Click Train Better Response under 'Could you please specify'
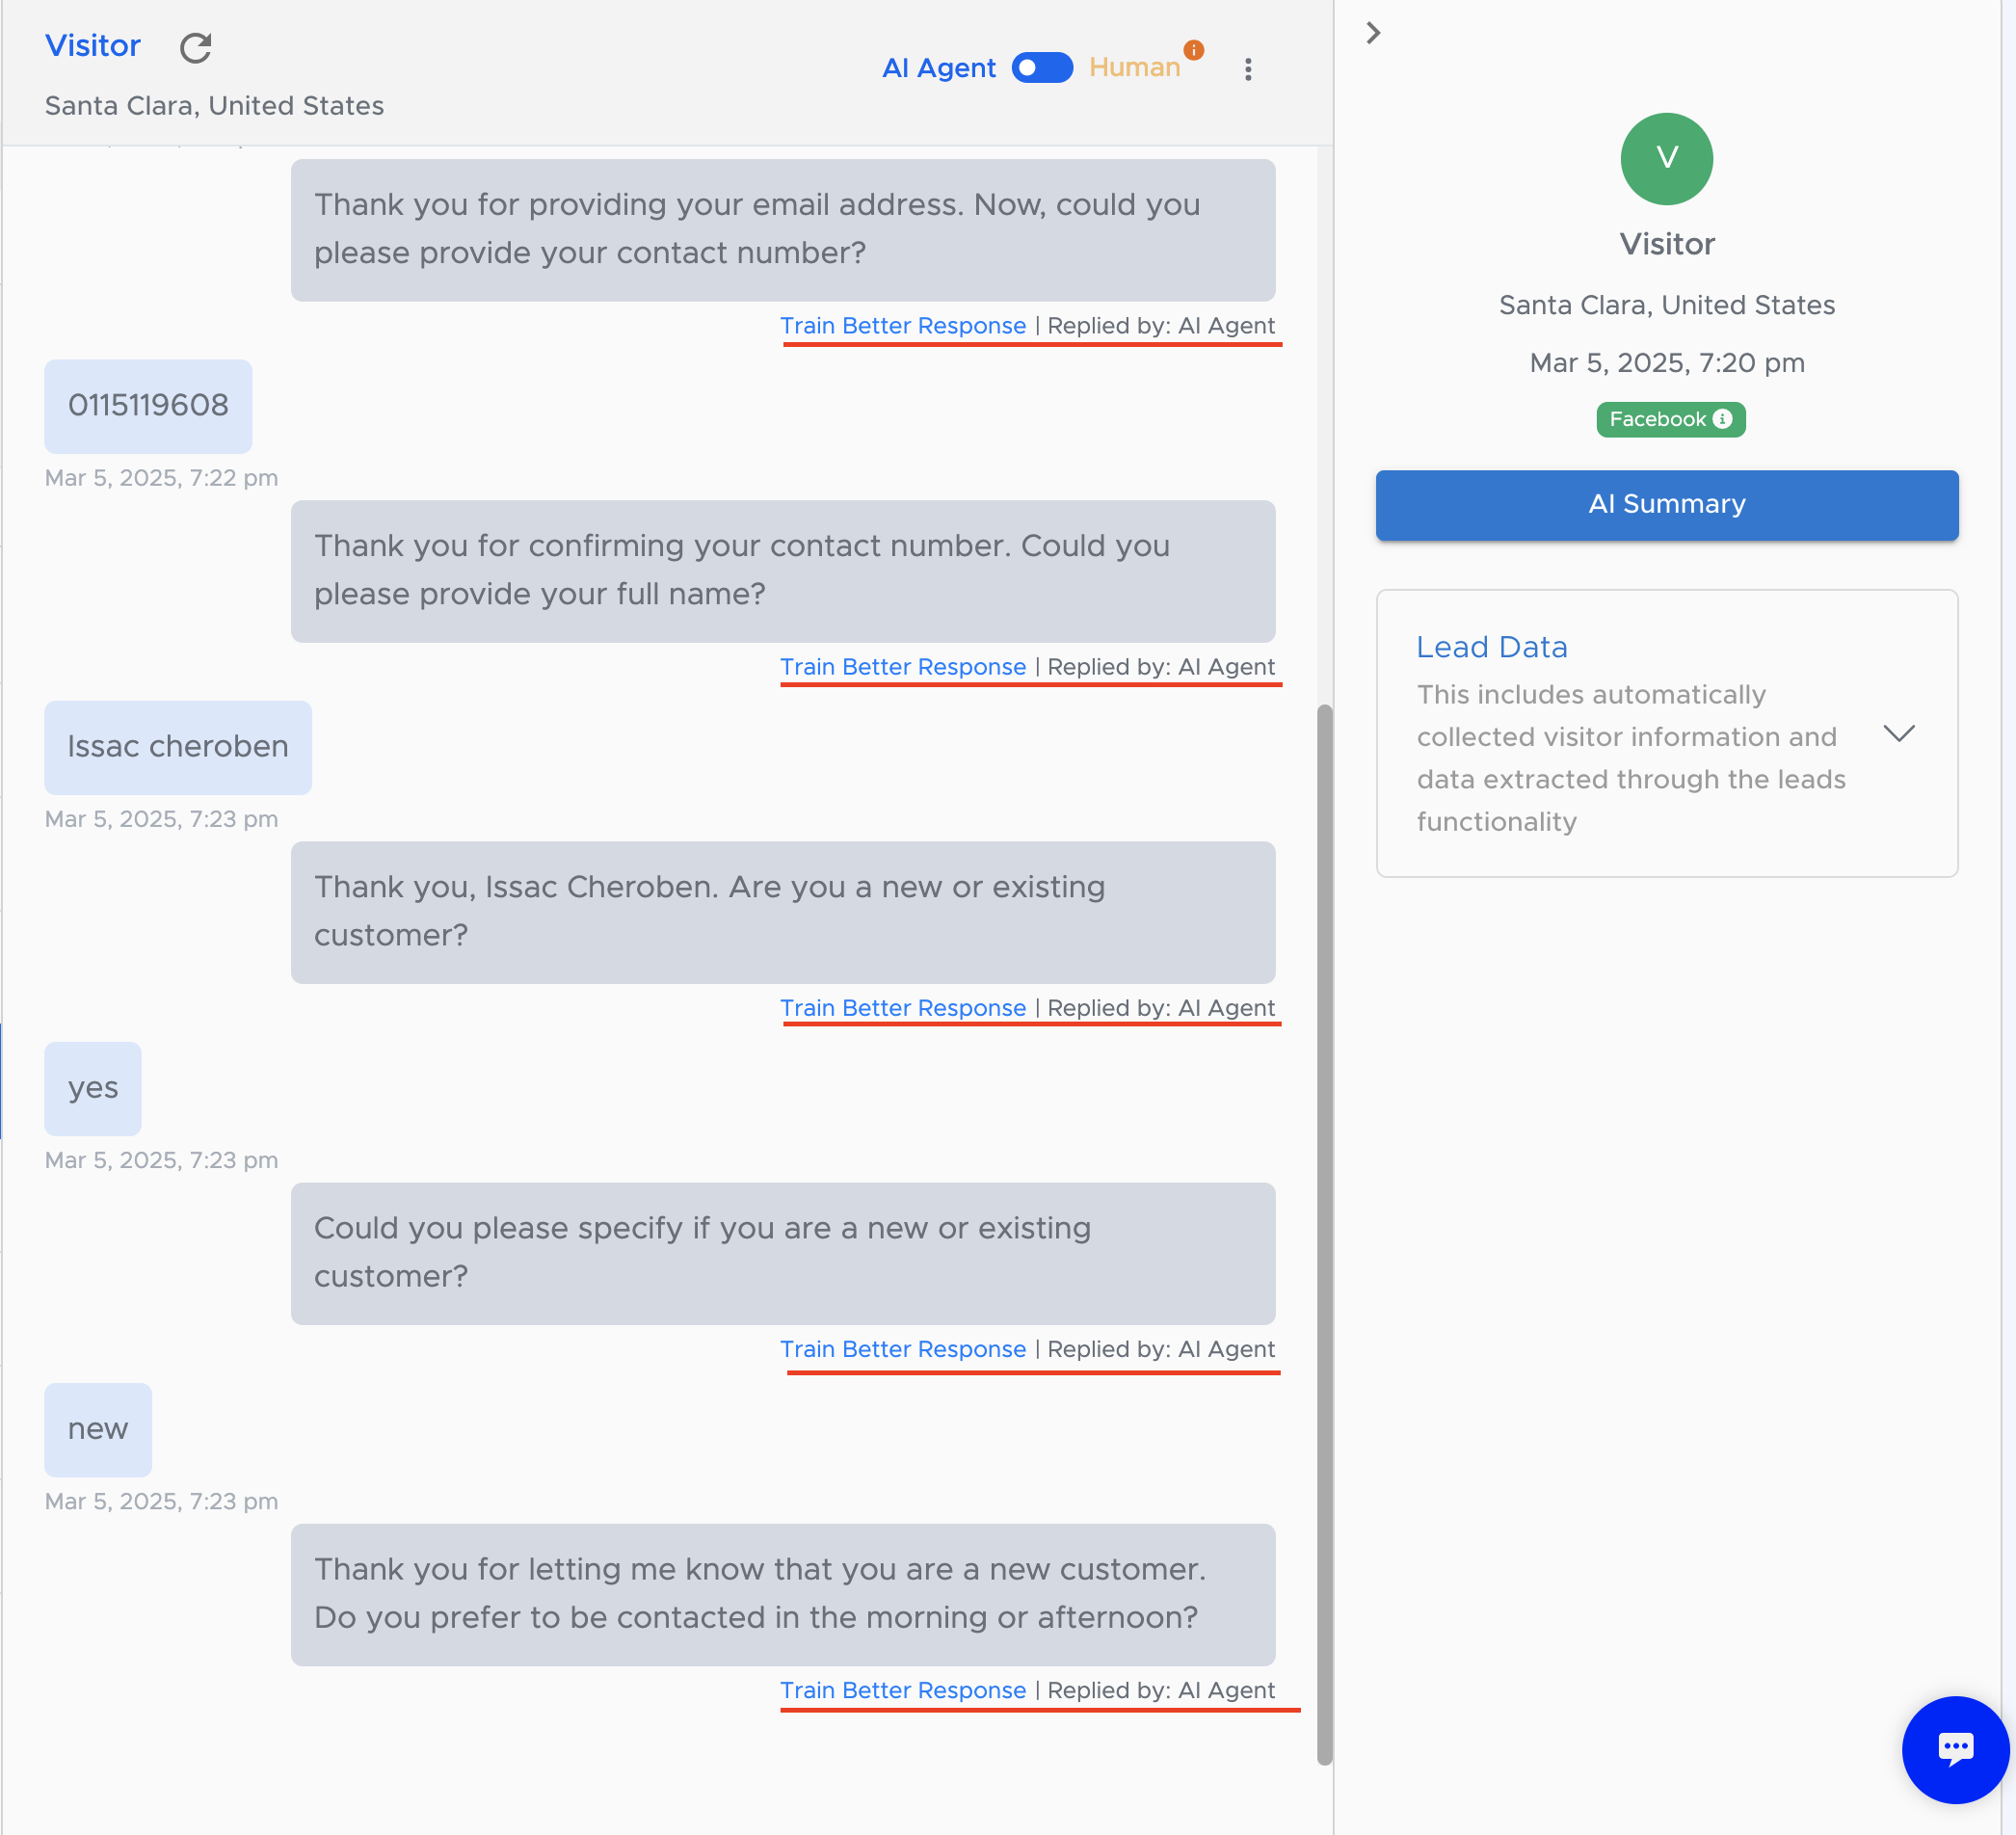Viewport: 2016px width, 1835px height. click(x=903, y=1349)
